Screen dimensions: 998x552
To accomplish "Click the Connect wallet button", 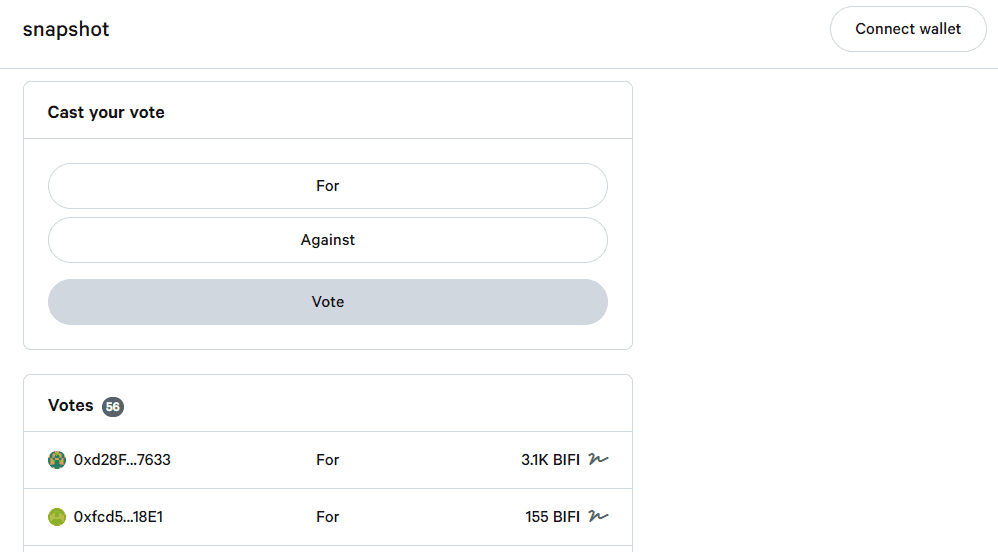I will tap(908, 29).
